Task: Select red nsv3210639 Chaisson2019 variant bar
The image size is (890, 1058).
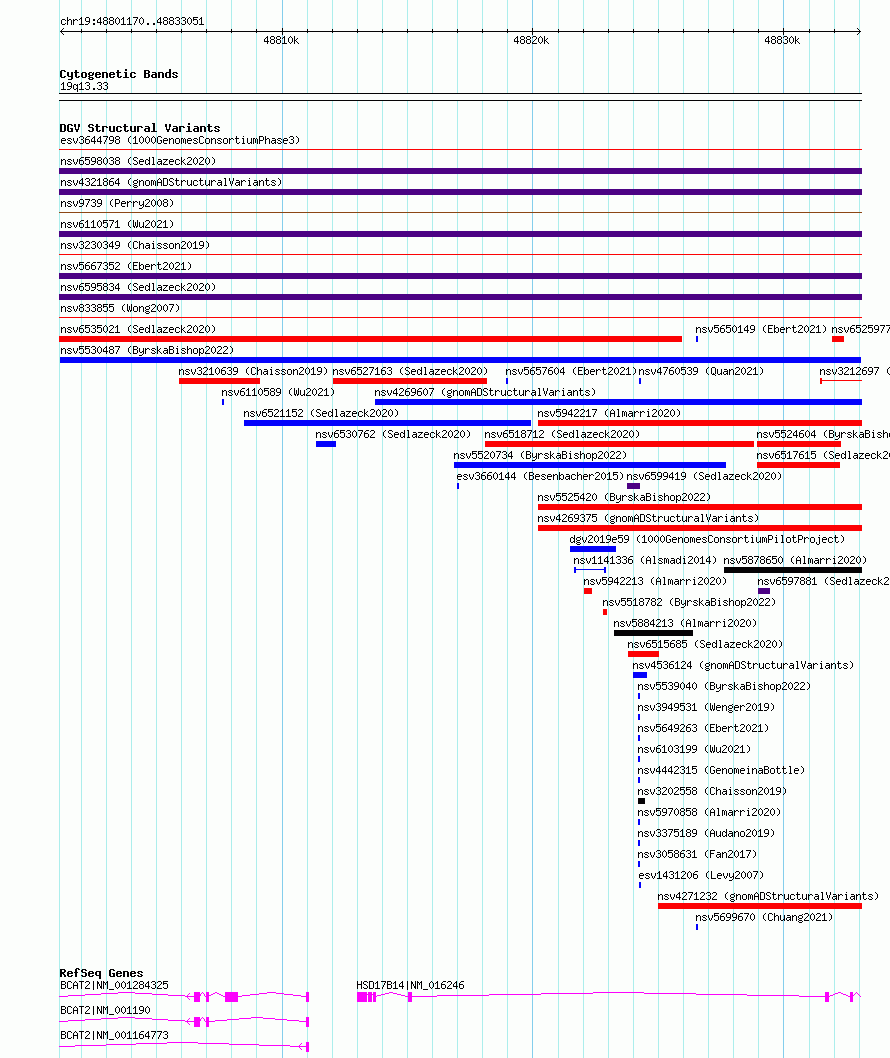Action: pyautogui.click(x=219, y=381)
